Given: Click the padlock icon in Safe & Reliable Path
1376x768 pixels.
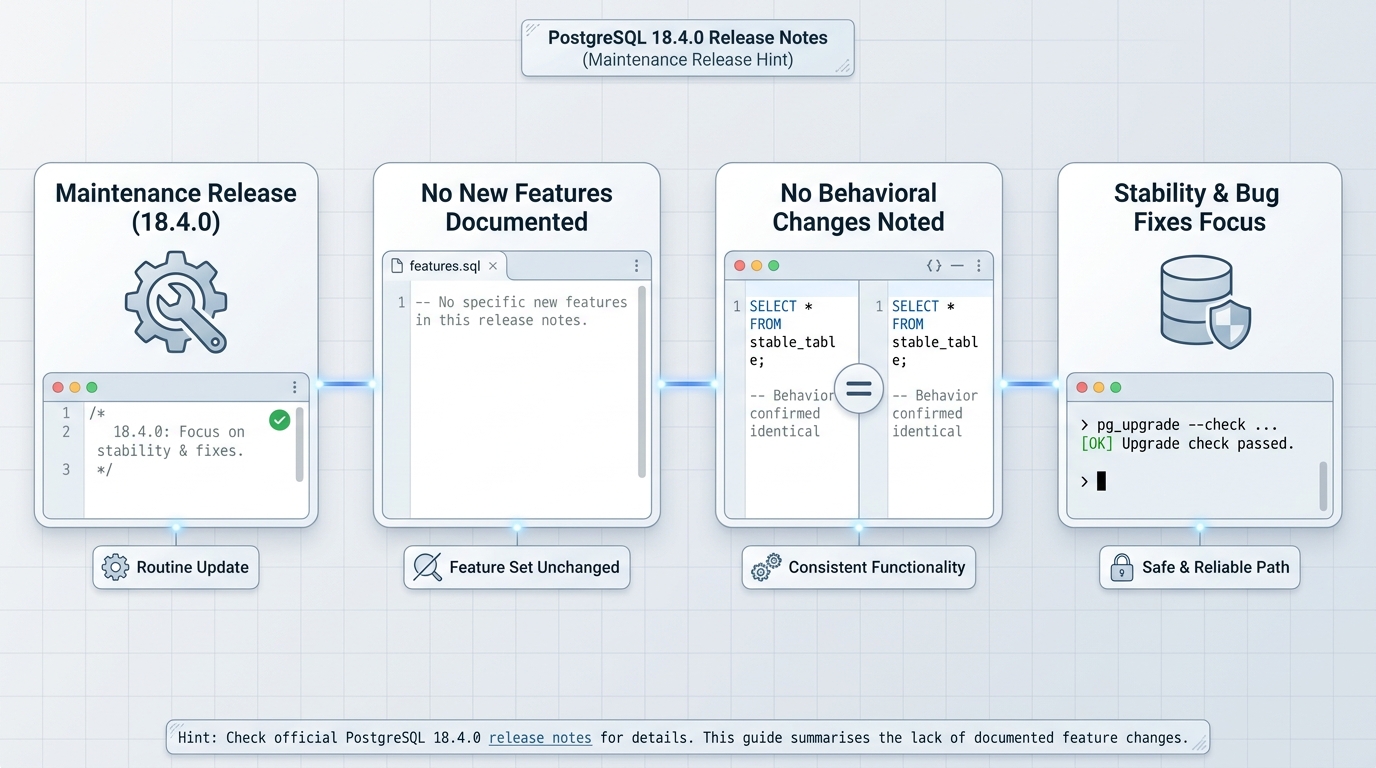Looking at the screenshot, I should click(1121, 567).
